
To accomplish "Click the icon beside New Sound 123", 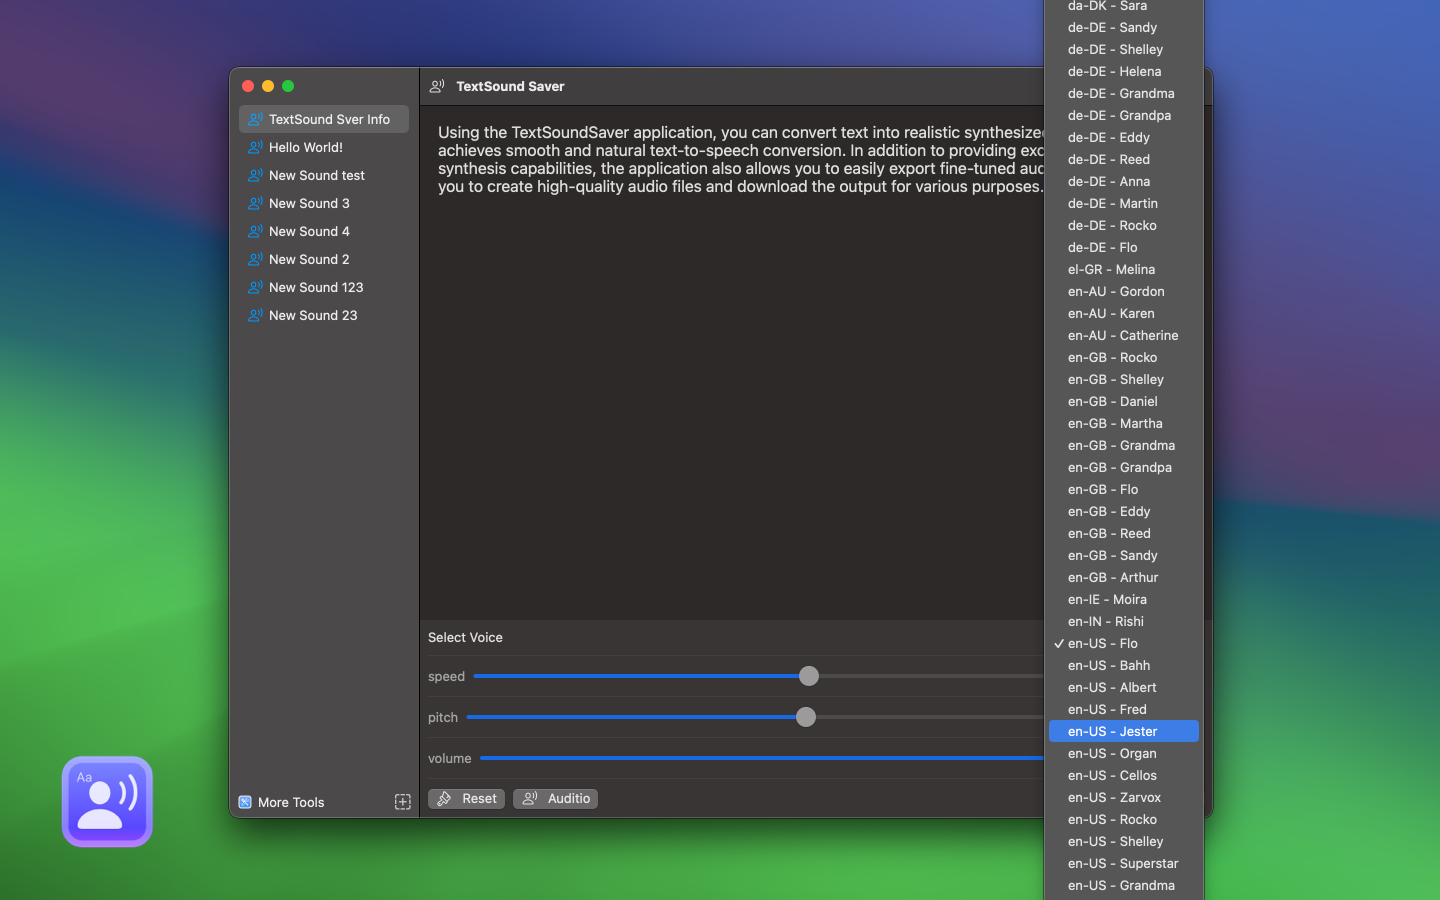I will 255,287.
